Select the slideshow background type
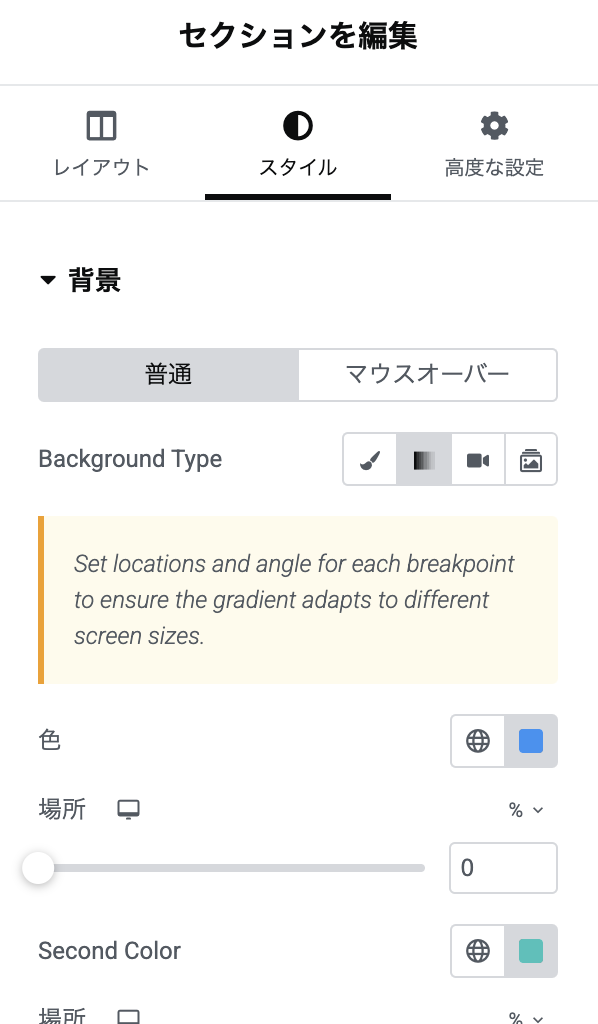598x1024 pixels. point(531,459)
